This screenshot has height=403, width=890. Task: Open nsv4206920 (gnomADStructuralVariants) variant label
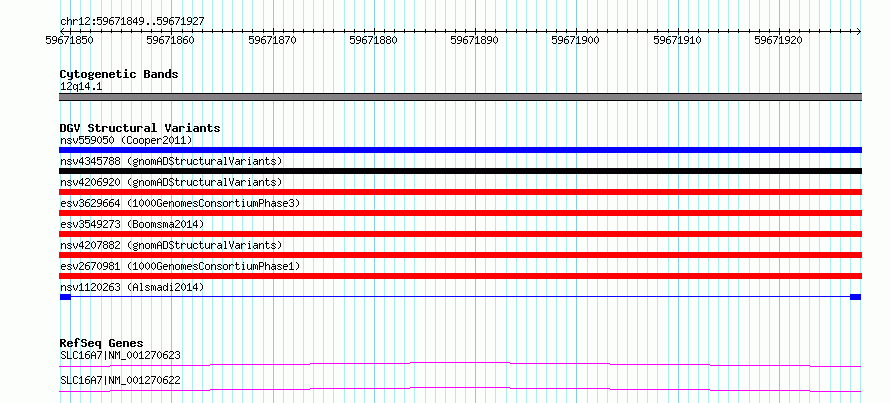point(171,182)
